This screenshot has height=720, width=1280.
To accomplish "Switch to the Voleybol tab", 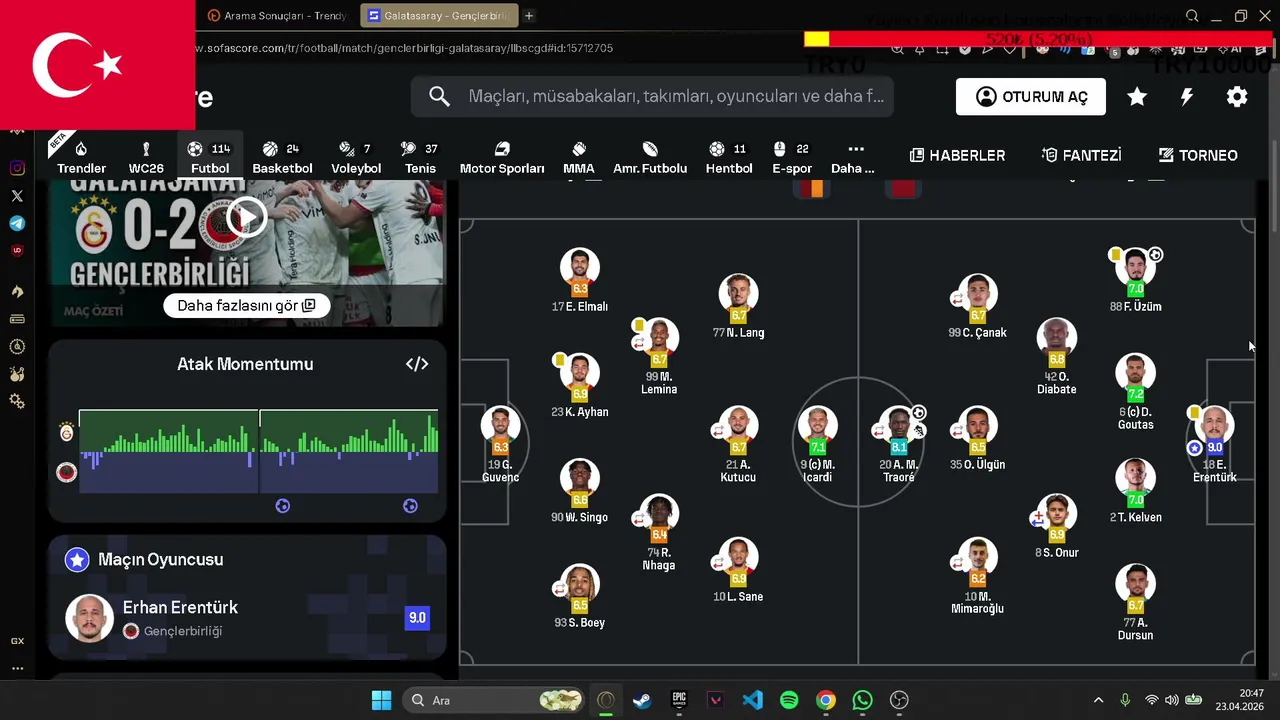I will [356, 157].
